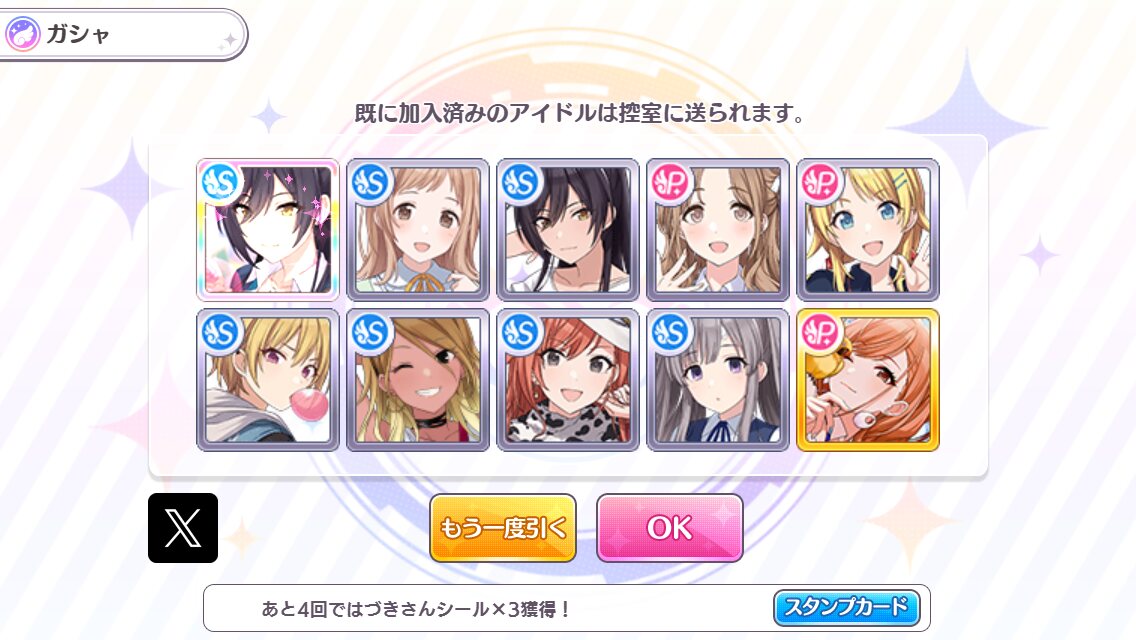The width and height of the screenshot is (1136, 640).
Task: Click the S badge on the gray-haired idol card
Action: click(x=670, y=333)
